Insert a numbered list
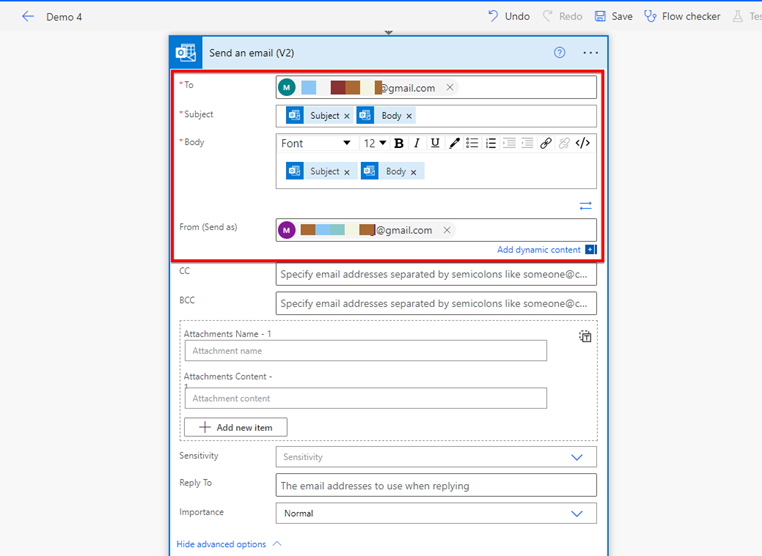Screen dimensions: 762x556 pos(491,143)
